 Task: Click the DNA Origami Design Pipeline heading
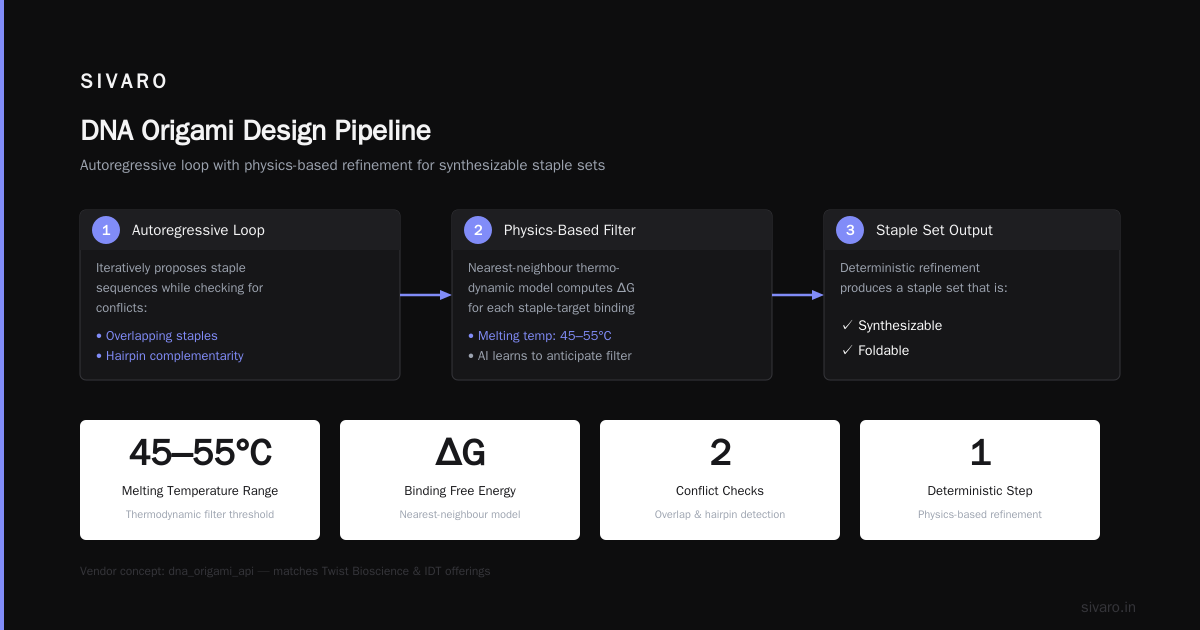coord(256,131)
